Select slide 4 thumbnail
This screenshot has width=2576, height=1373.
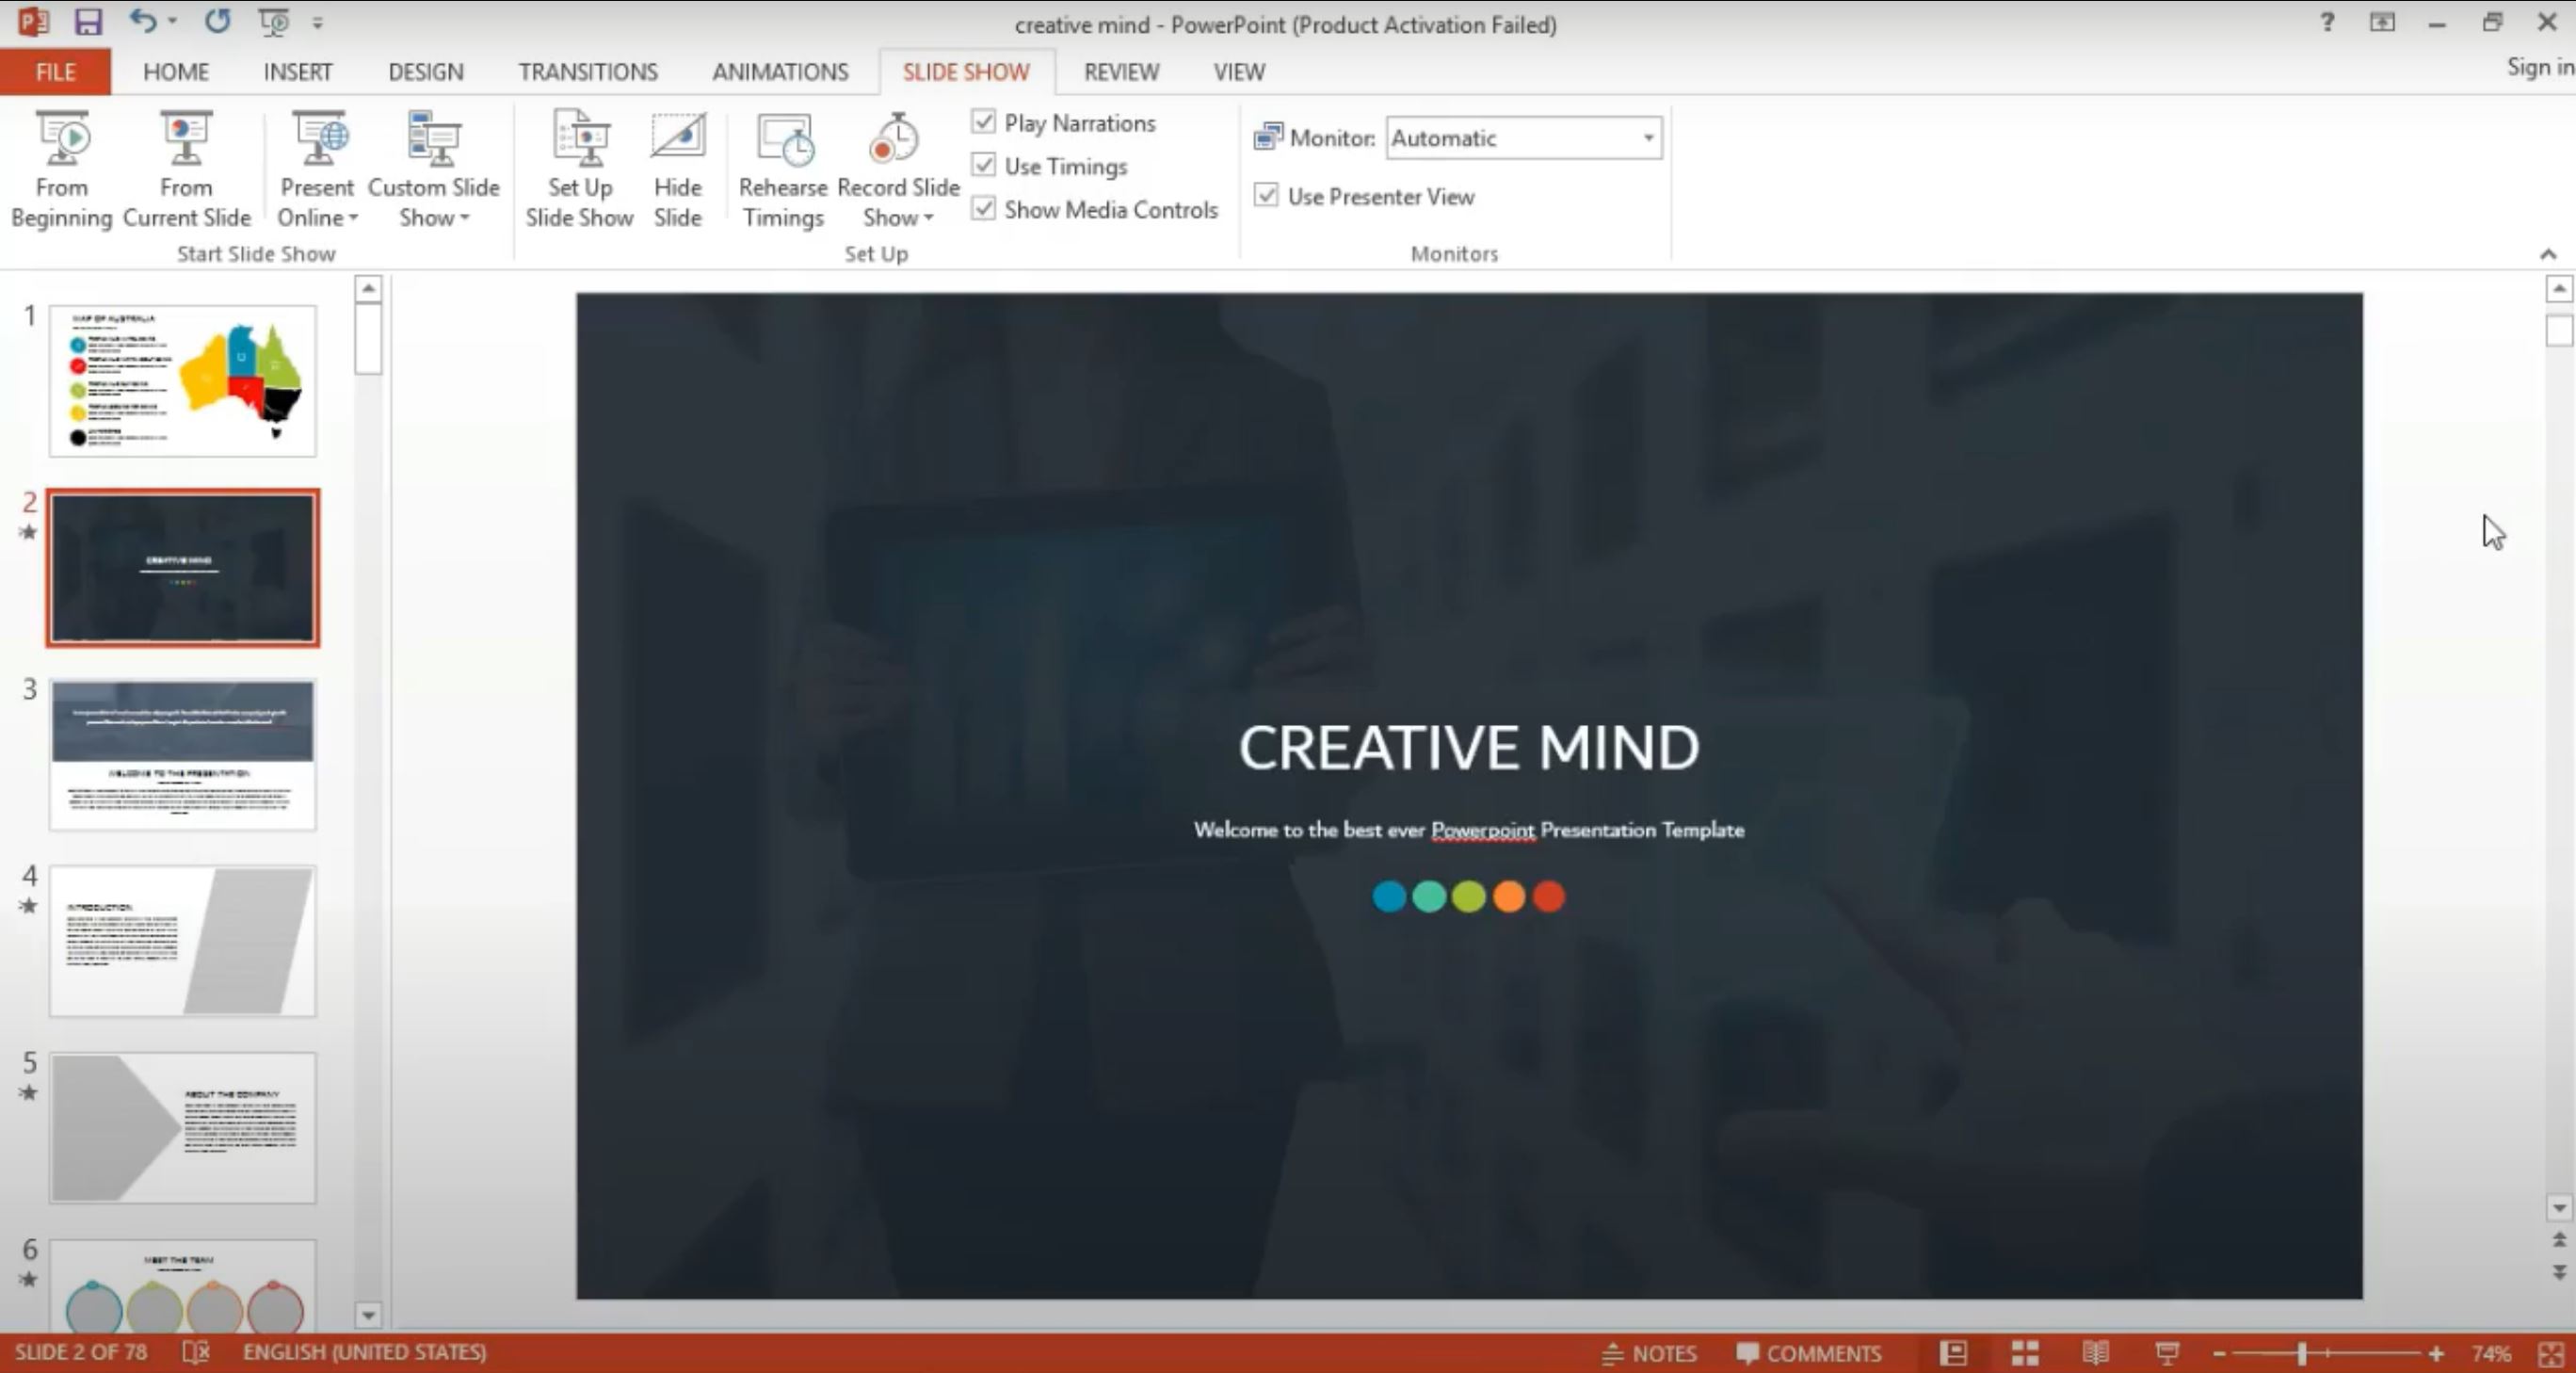[182, 938]
